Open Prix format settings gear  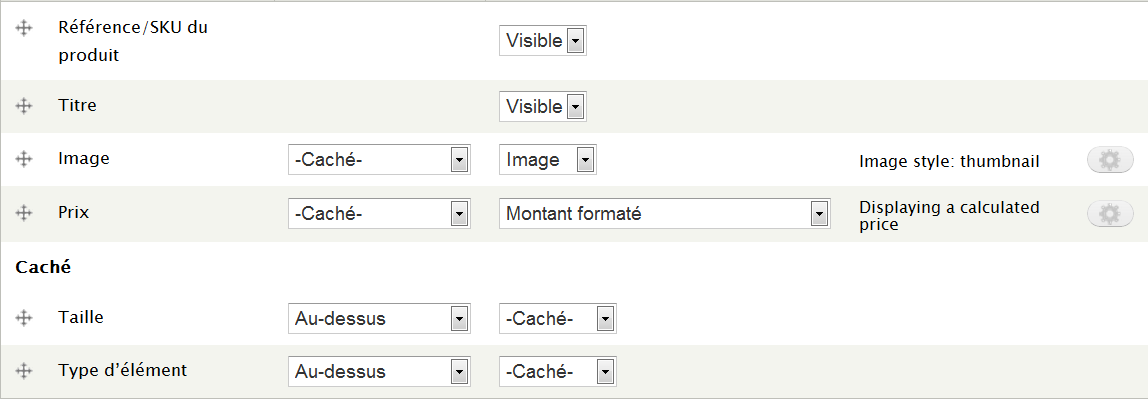(x=1109, y=214)
